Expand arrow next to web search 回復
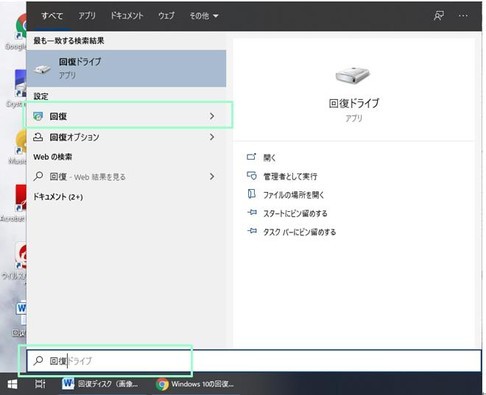Viewport: 486px width, 395px height. tap(212, 176)
